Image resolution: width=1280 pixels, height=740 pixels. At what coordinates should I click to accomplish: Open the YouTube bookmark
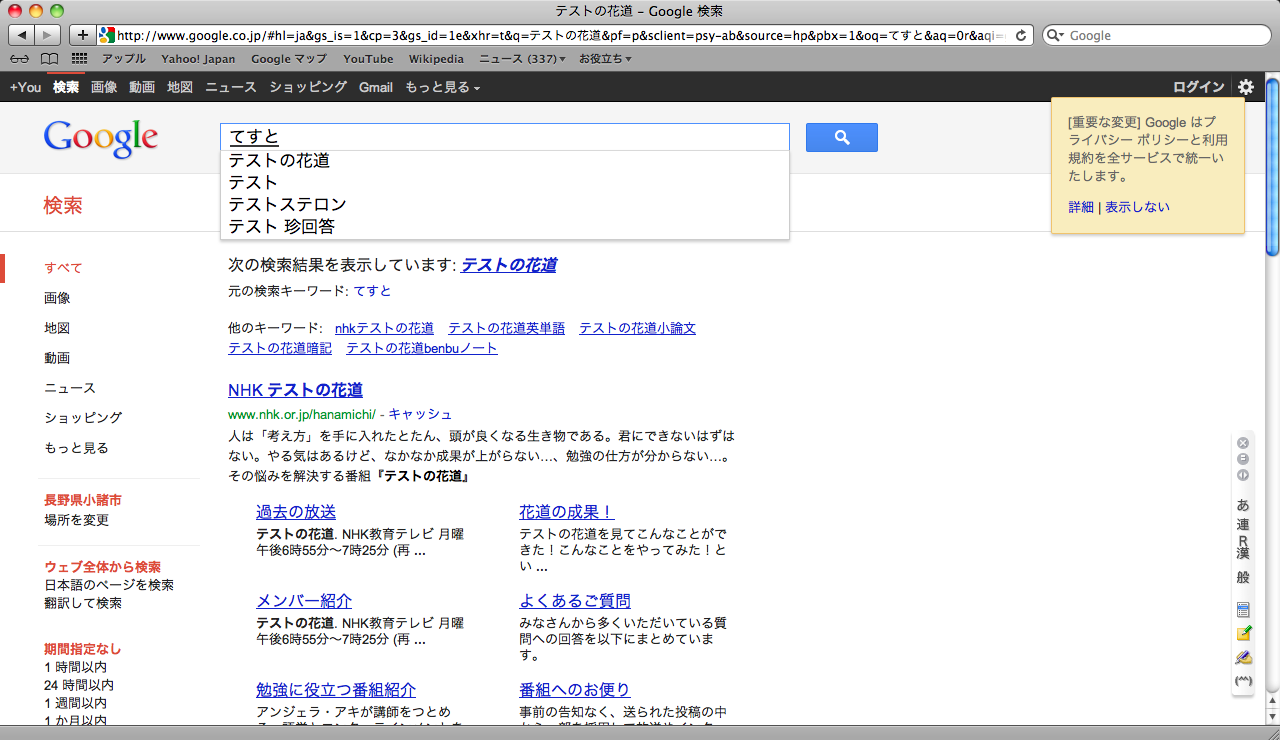(368, 59)
